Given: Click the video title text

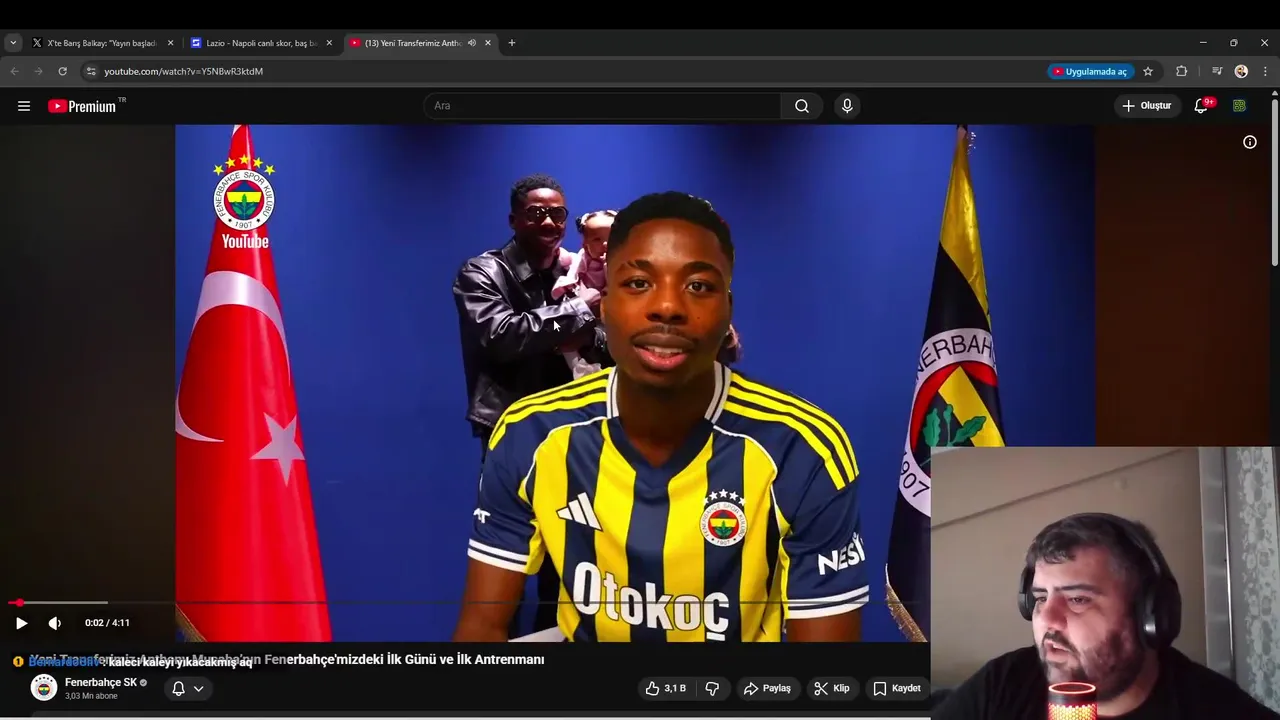Looking at the screenshot, I should [287, 660].
